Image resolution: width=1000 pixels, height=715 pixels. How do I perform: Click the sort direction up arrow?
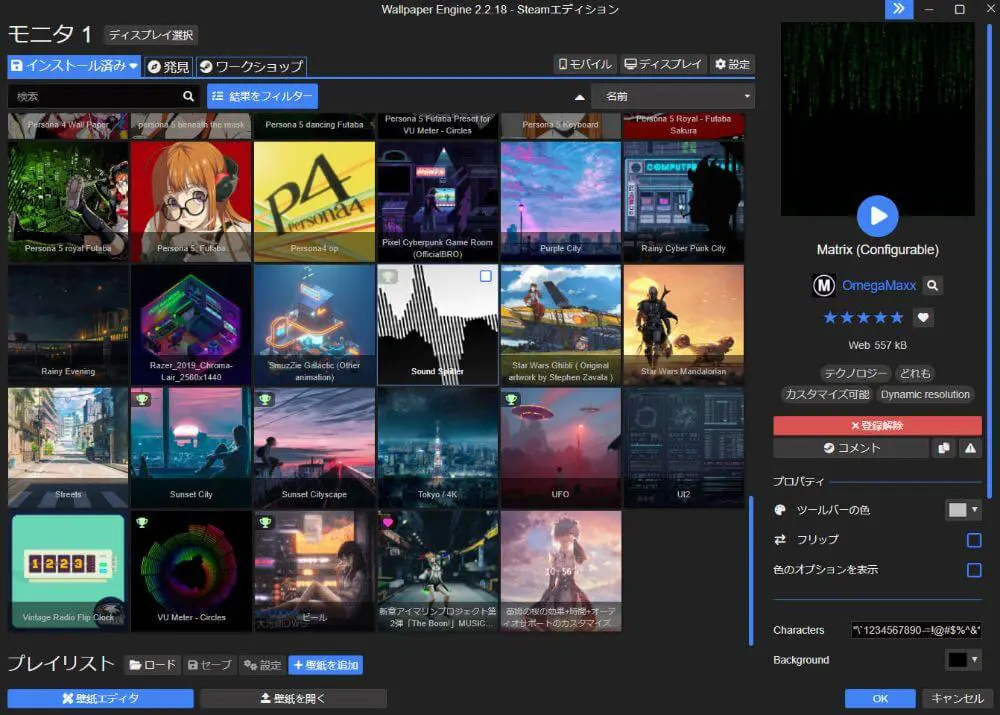coord(579,97)
